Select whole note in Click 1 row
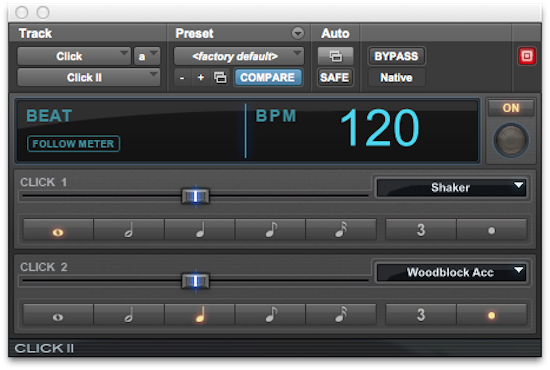 click(58, 230)
